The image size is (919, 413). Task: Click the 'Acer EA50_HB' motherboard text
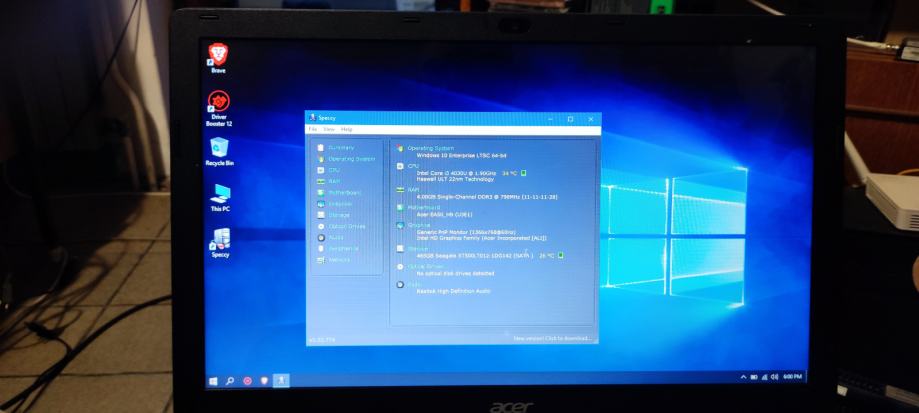pos(444,214)
